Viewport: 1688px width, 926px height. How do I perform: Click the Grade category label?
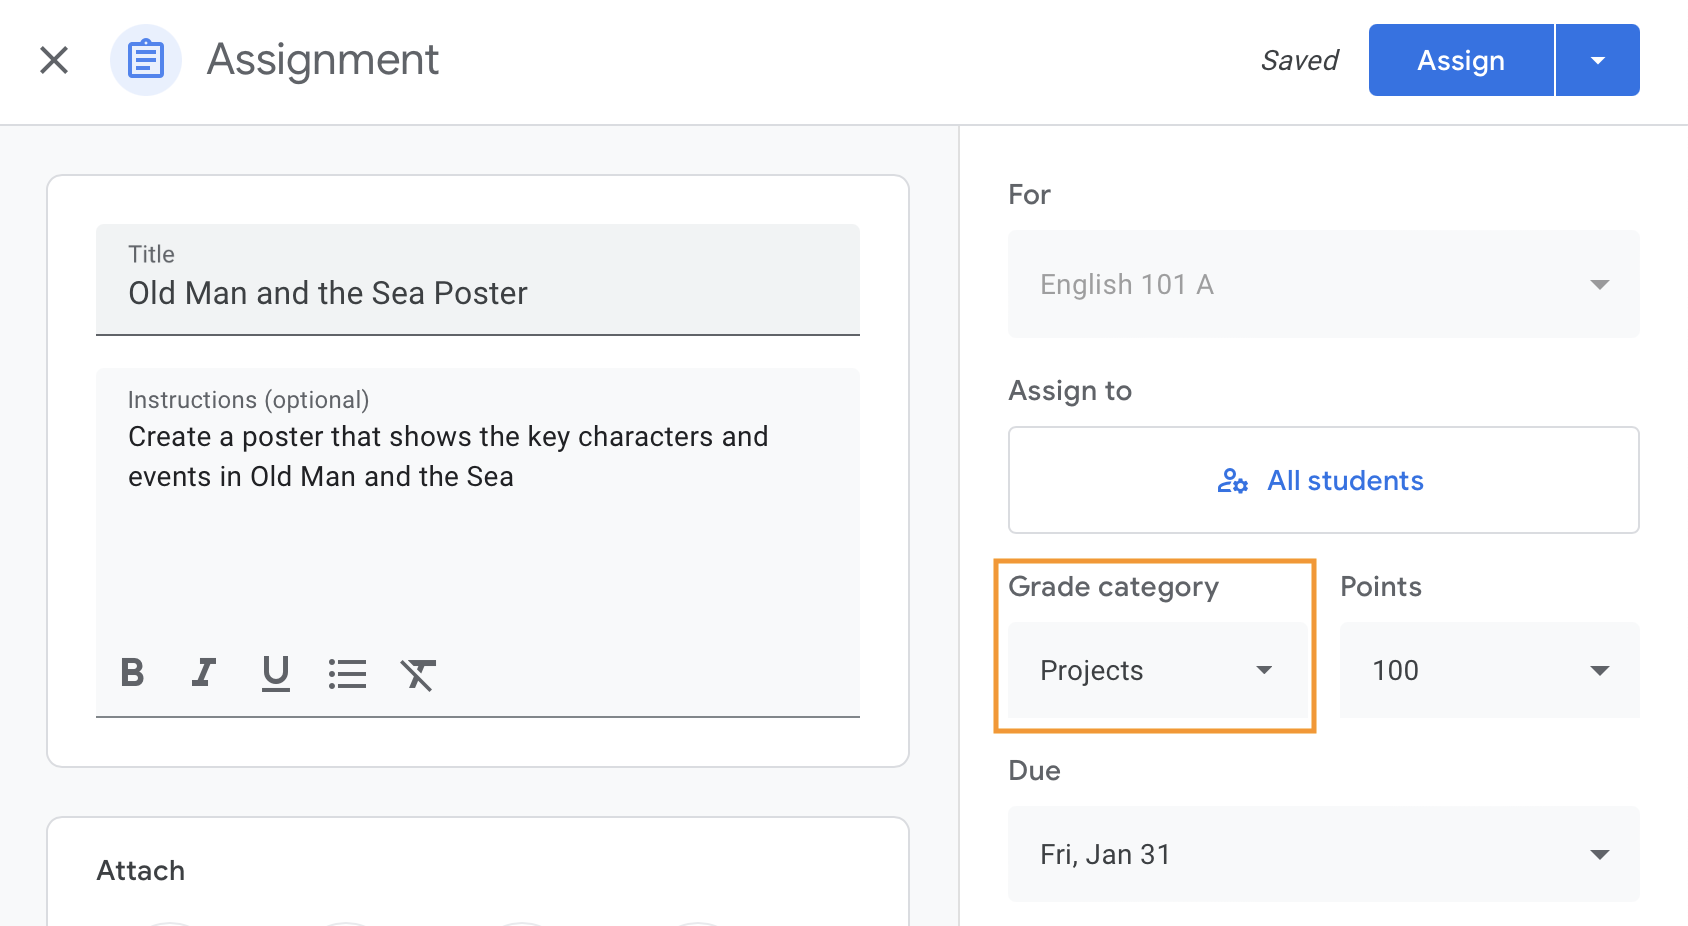pos(1113,587)
